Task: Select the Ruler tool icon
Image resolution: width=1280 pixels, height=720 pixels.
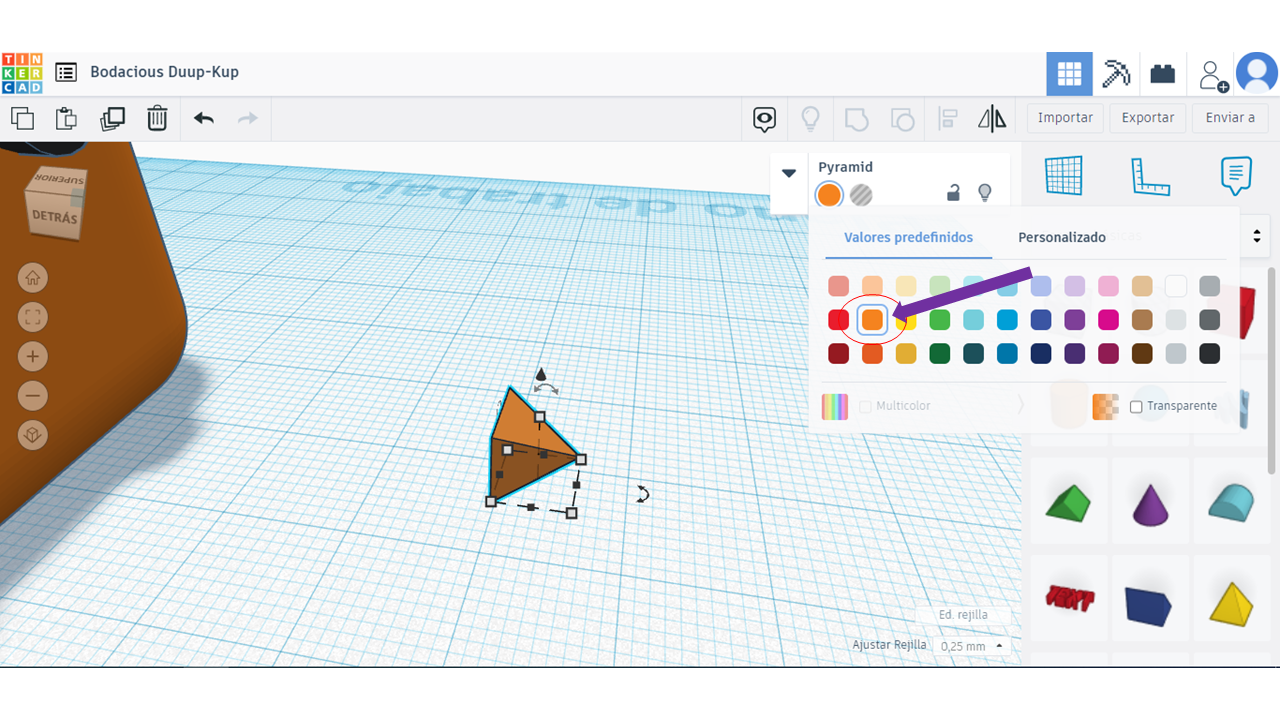Action: click(x=1150, y=176)
